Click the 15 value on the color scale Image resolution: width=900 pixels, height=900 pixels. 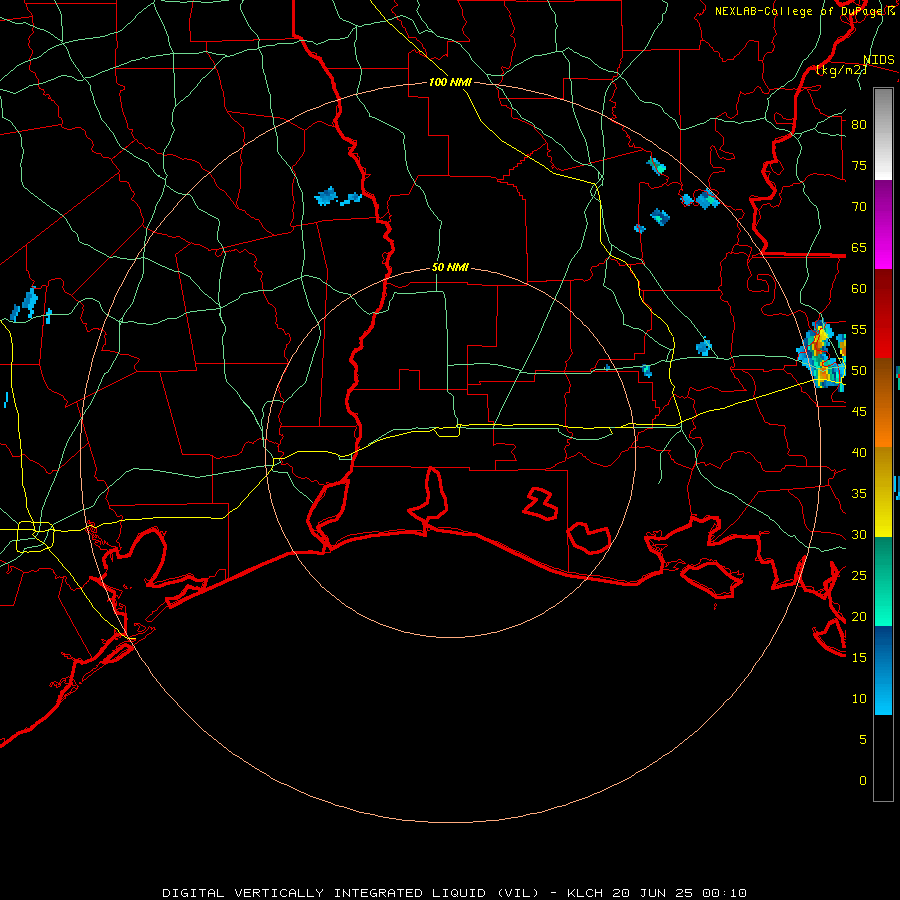(x=859, y=658)
